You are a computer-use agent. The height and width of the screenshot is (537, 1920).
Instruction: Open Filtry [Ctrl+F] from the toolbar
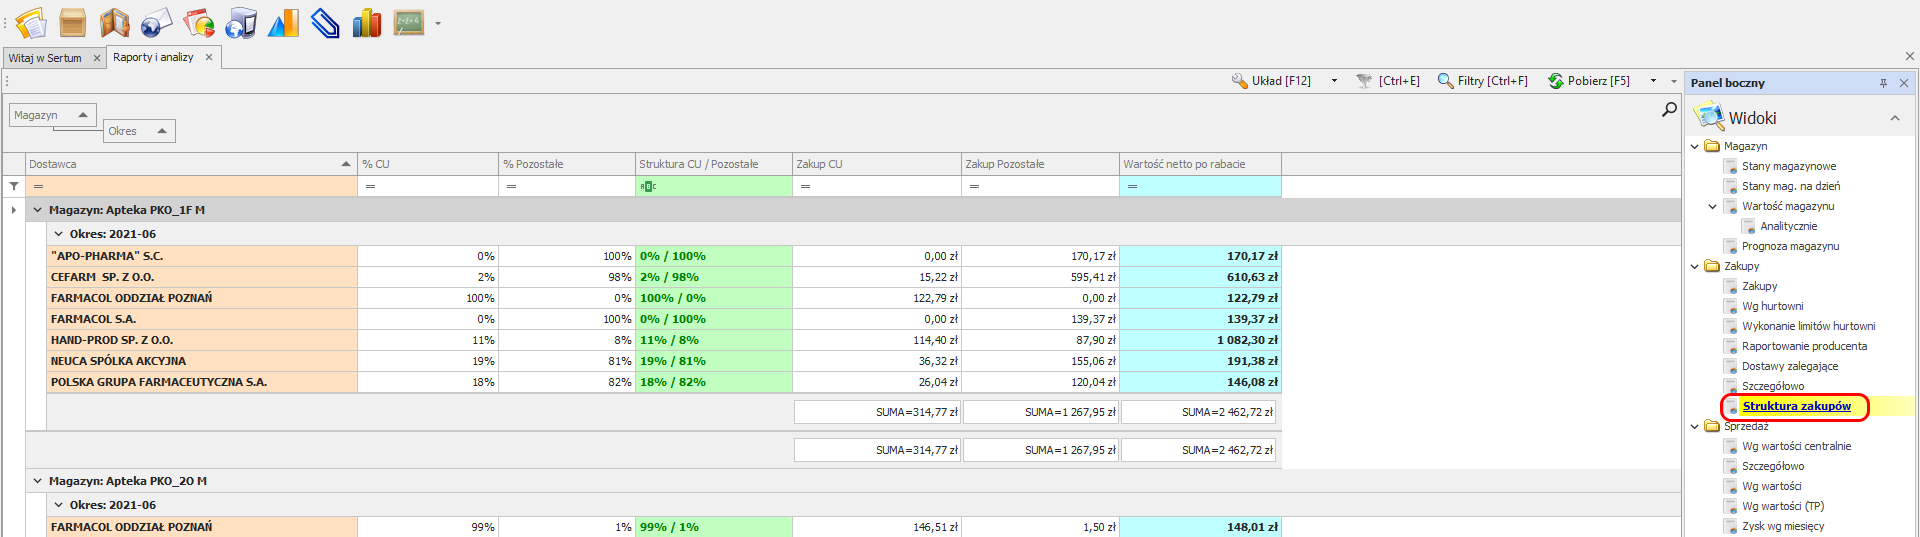[x=1483, y=81]
